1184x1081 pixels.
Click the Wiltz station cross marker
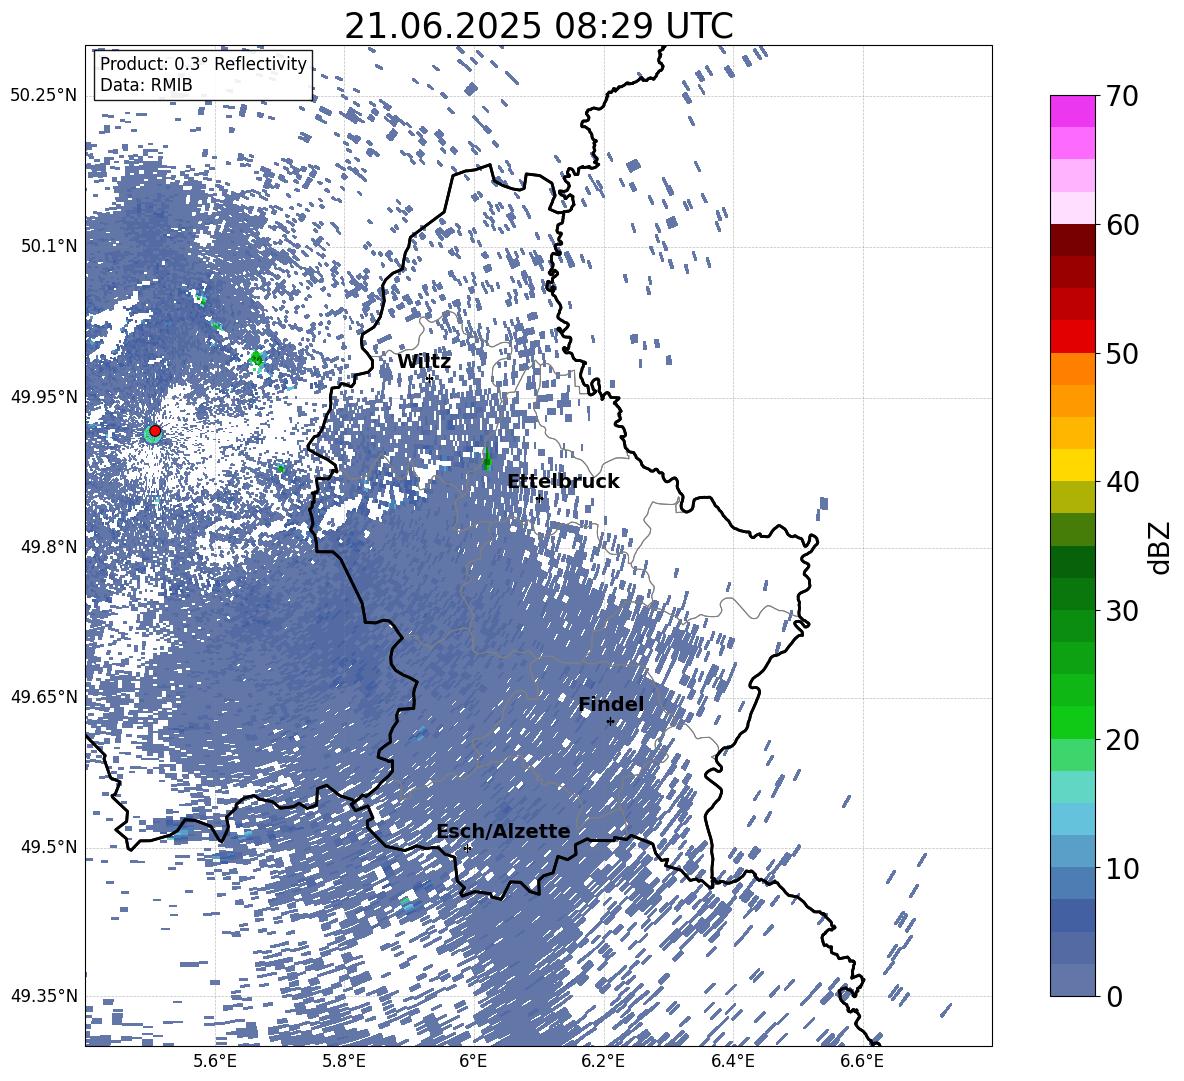click(430, 378)
